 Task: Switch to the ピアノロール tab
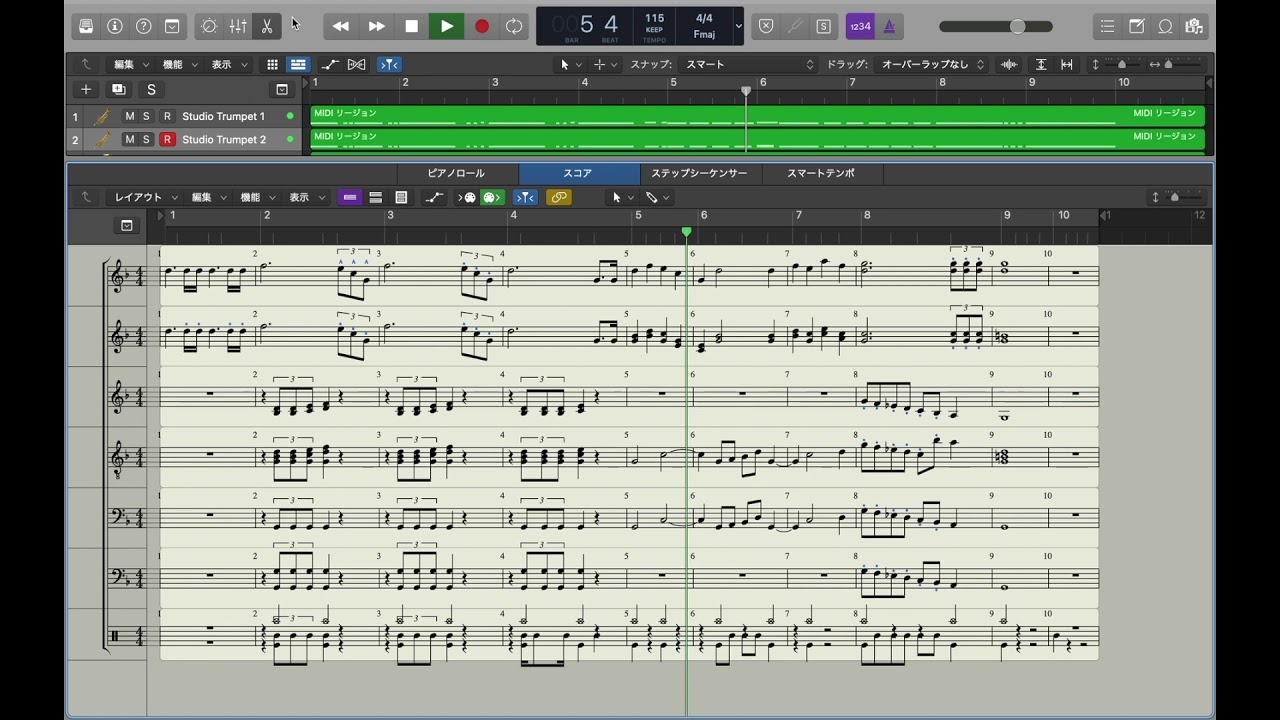coord(456,173)
